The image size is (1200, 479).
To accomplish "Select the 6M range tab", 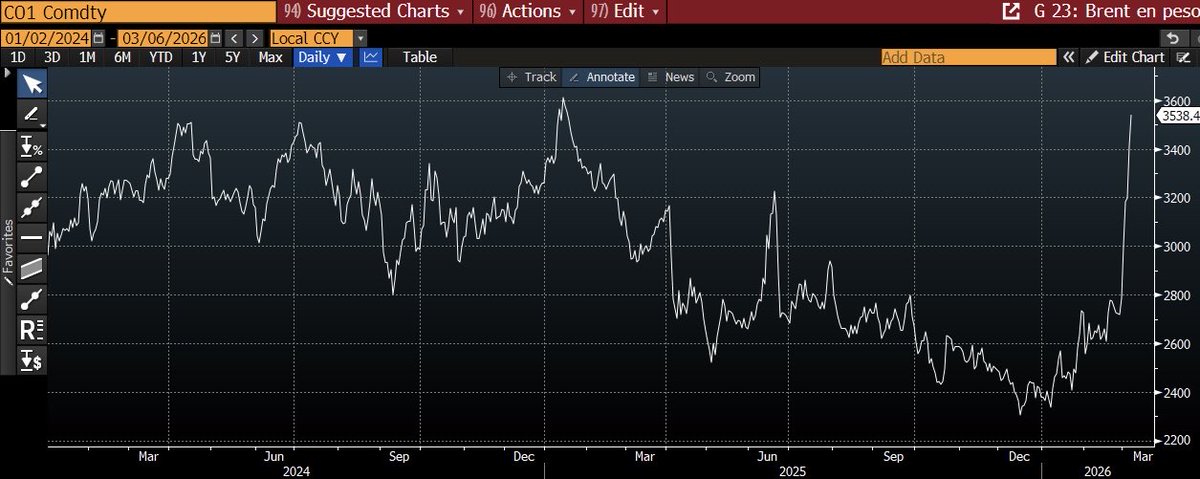I will (122, 57).
